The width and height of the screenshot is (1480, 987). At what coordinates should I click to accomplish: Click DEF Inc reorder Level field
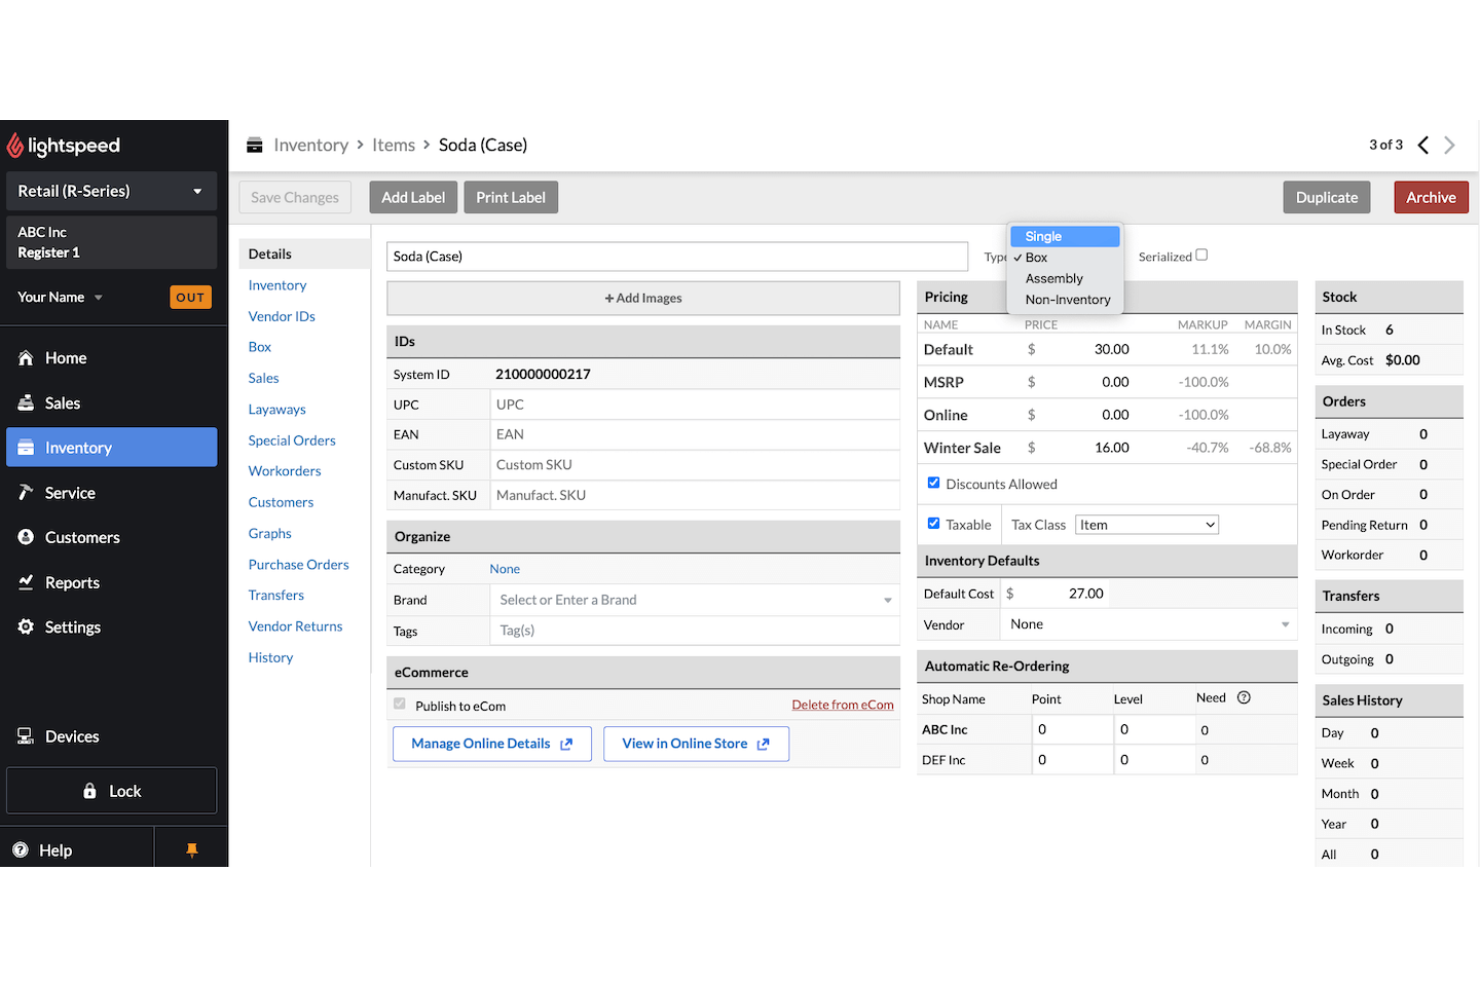coord(1154,760)
